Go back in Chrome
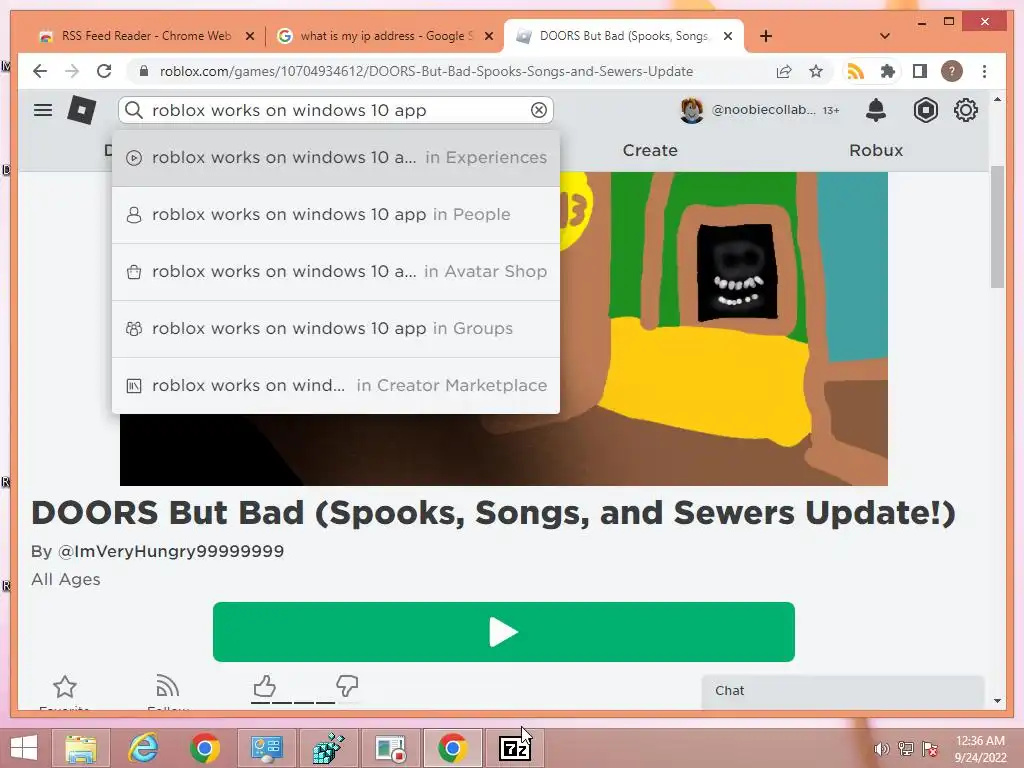The image size is (1024, 768). click(x=40, y=71)
